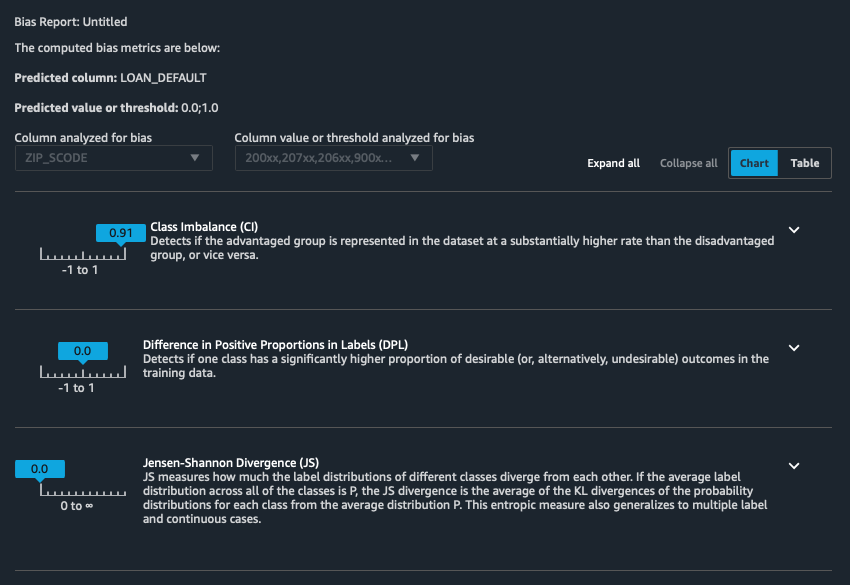Screen dimensions: 850x585
Task: Click the Predicted column LOAN_DEFAULT text
Action: coord(110,77)
